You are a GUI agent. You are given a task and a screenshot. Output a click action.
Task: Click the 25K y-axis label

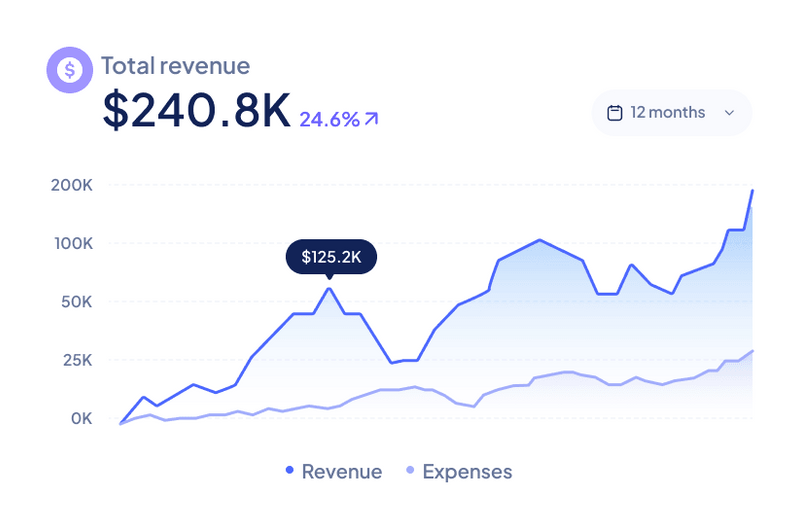(75, 359)
